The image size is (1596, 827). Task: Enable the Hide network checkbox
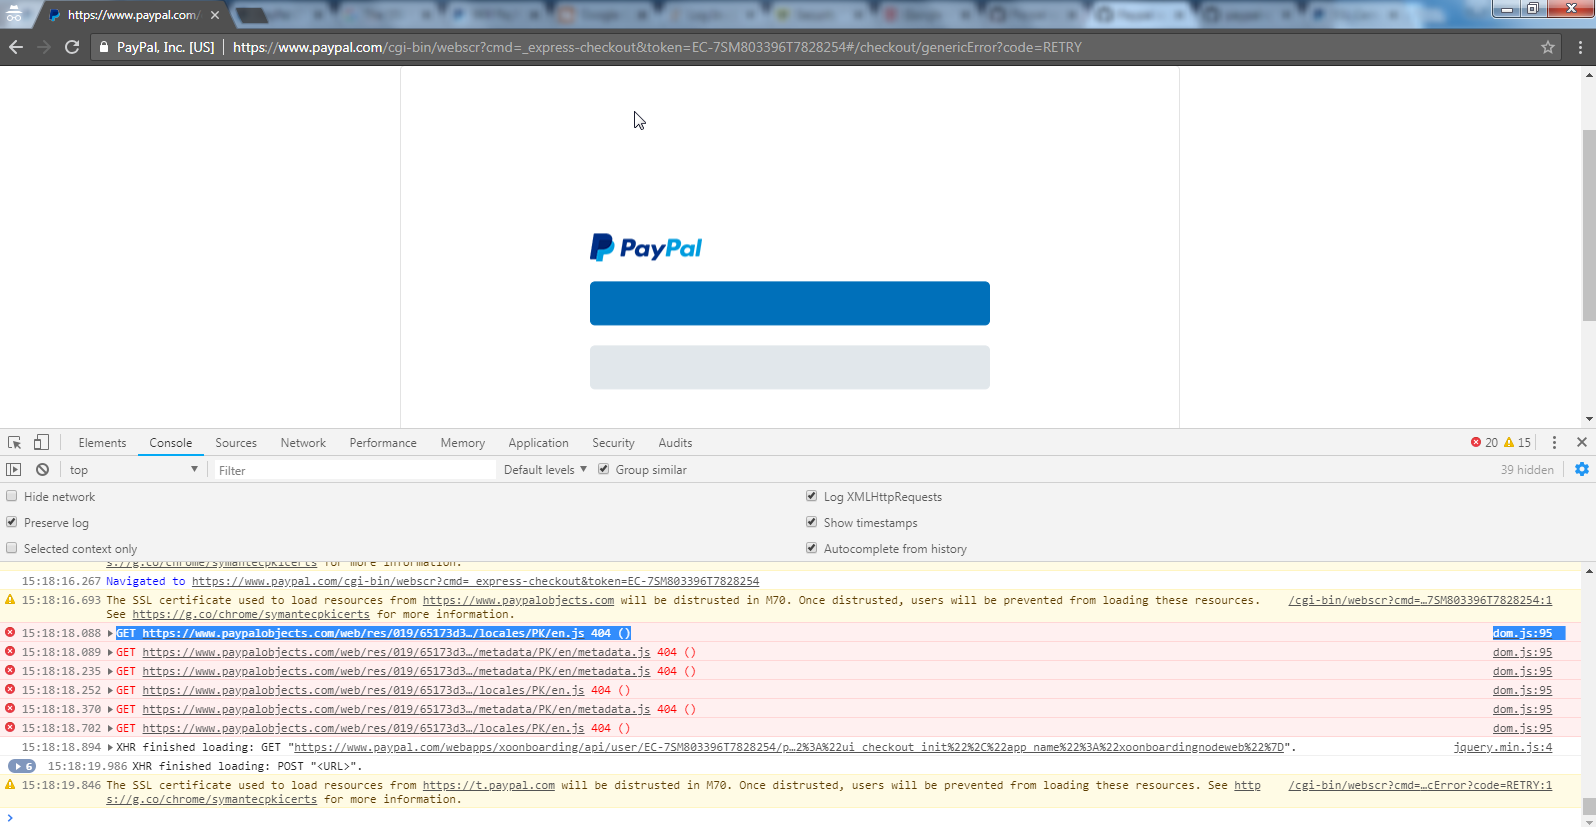pos(12,496)
